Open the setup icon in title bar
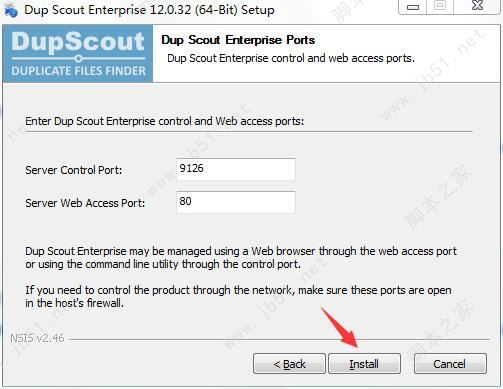The image size is (503, 389). pos(11,10)
